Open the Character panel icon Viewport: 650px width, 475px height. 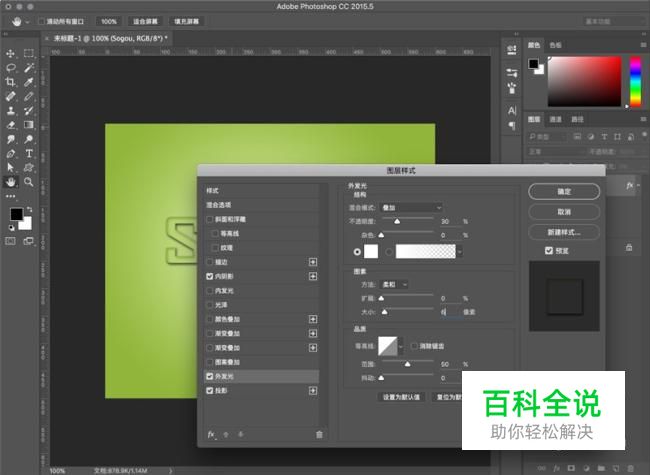click(x=512, y=111)
